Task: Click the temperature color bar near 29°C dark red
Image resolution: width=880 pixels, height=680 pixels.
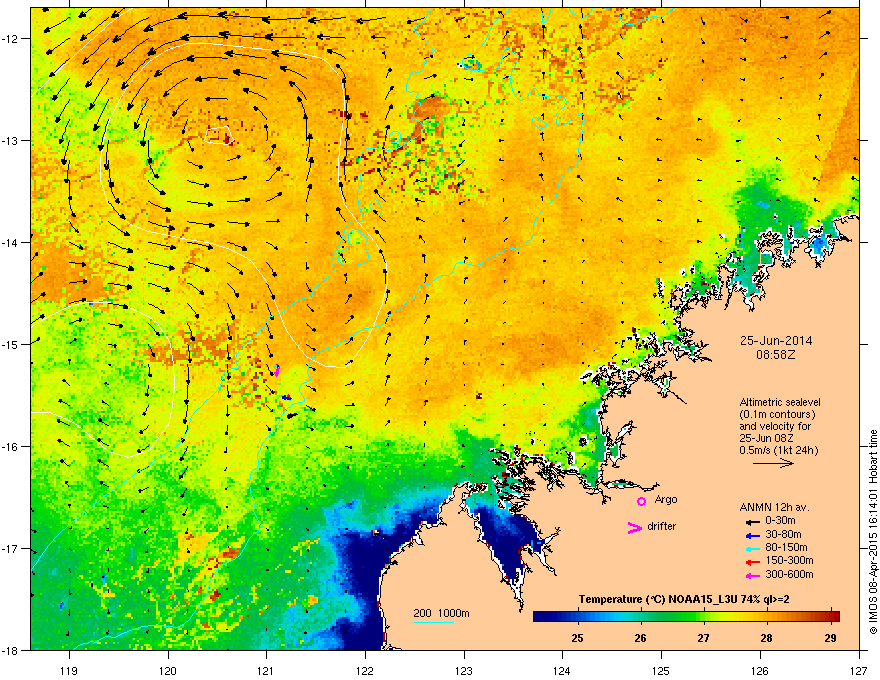Action: click(x=831, y=616)
